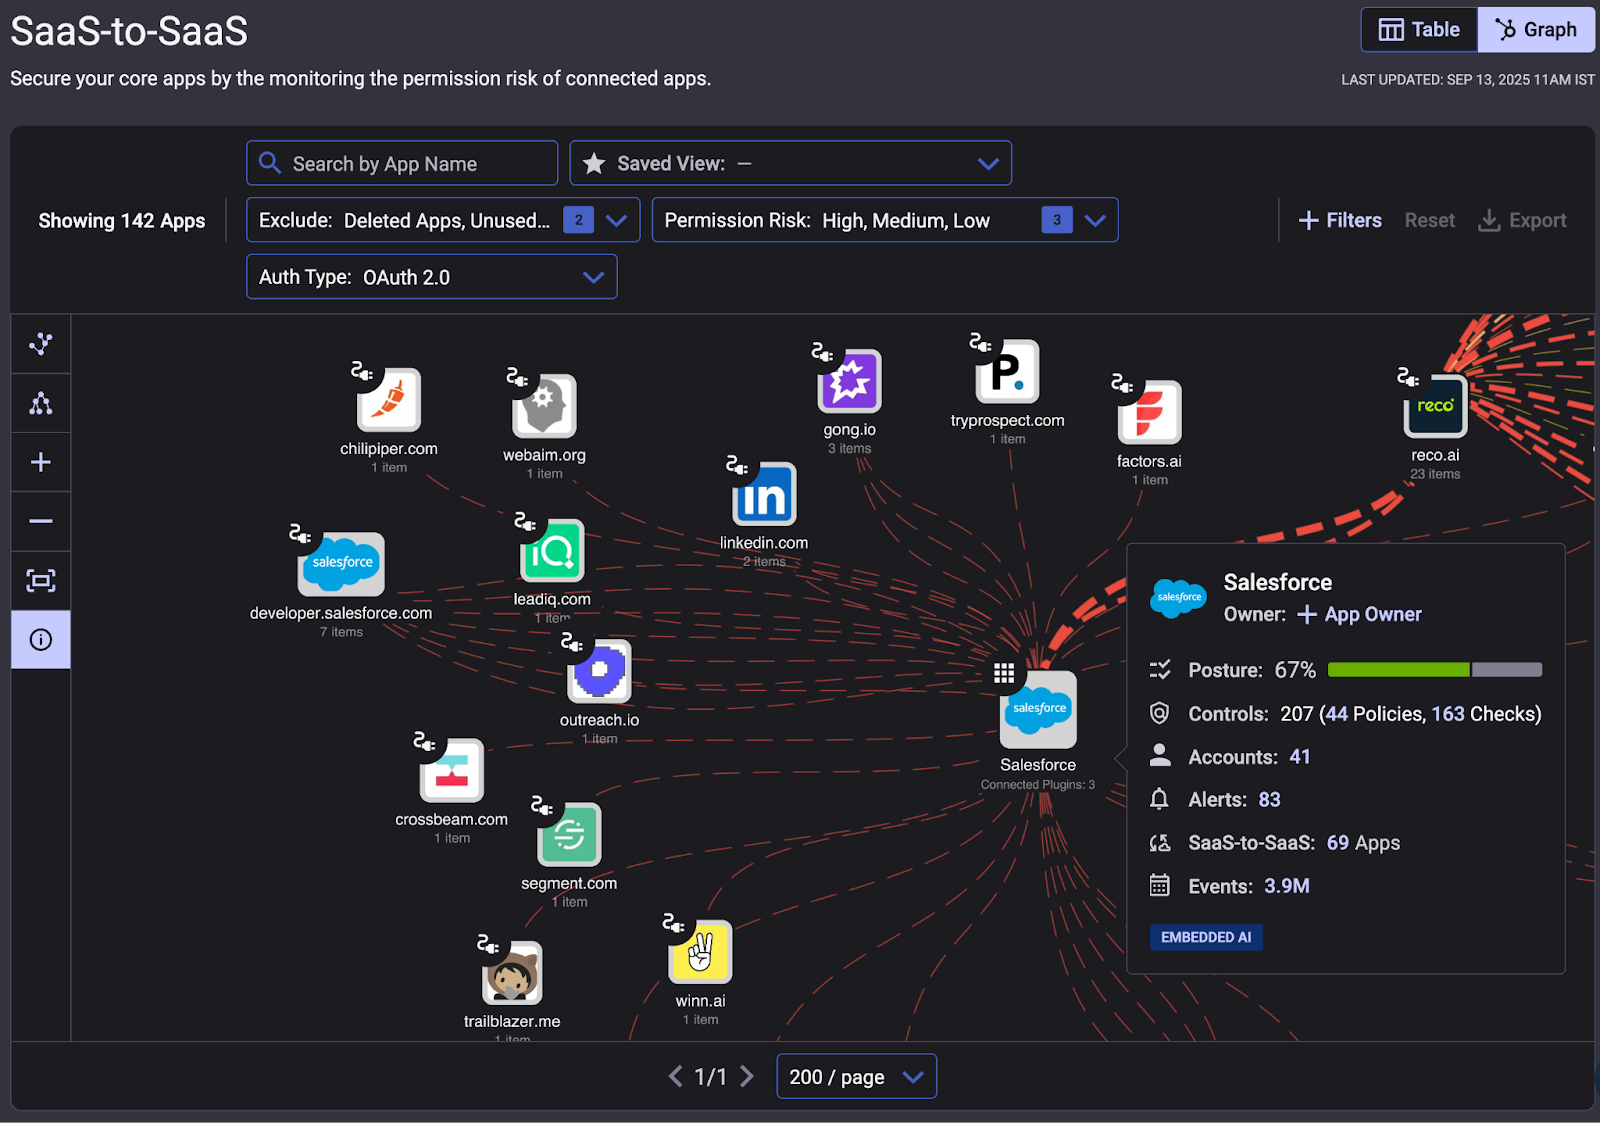Add more filters with Filters button

pyautogui.click(x=1340, y=220)
